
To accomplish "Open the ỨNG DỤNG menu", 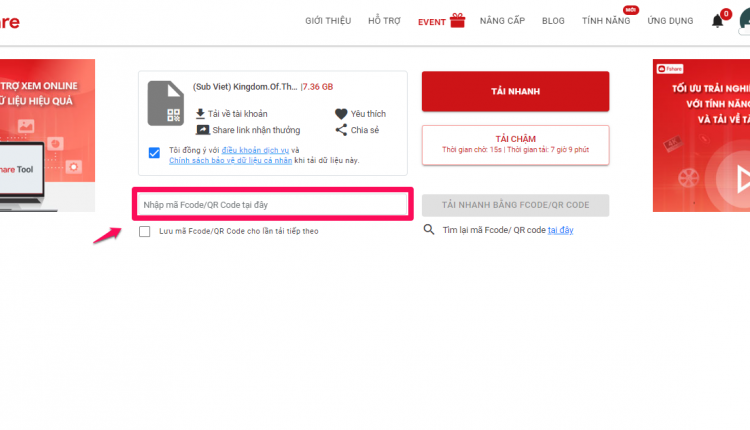I will pyautogui.click(x=670, y=21).
